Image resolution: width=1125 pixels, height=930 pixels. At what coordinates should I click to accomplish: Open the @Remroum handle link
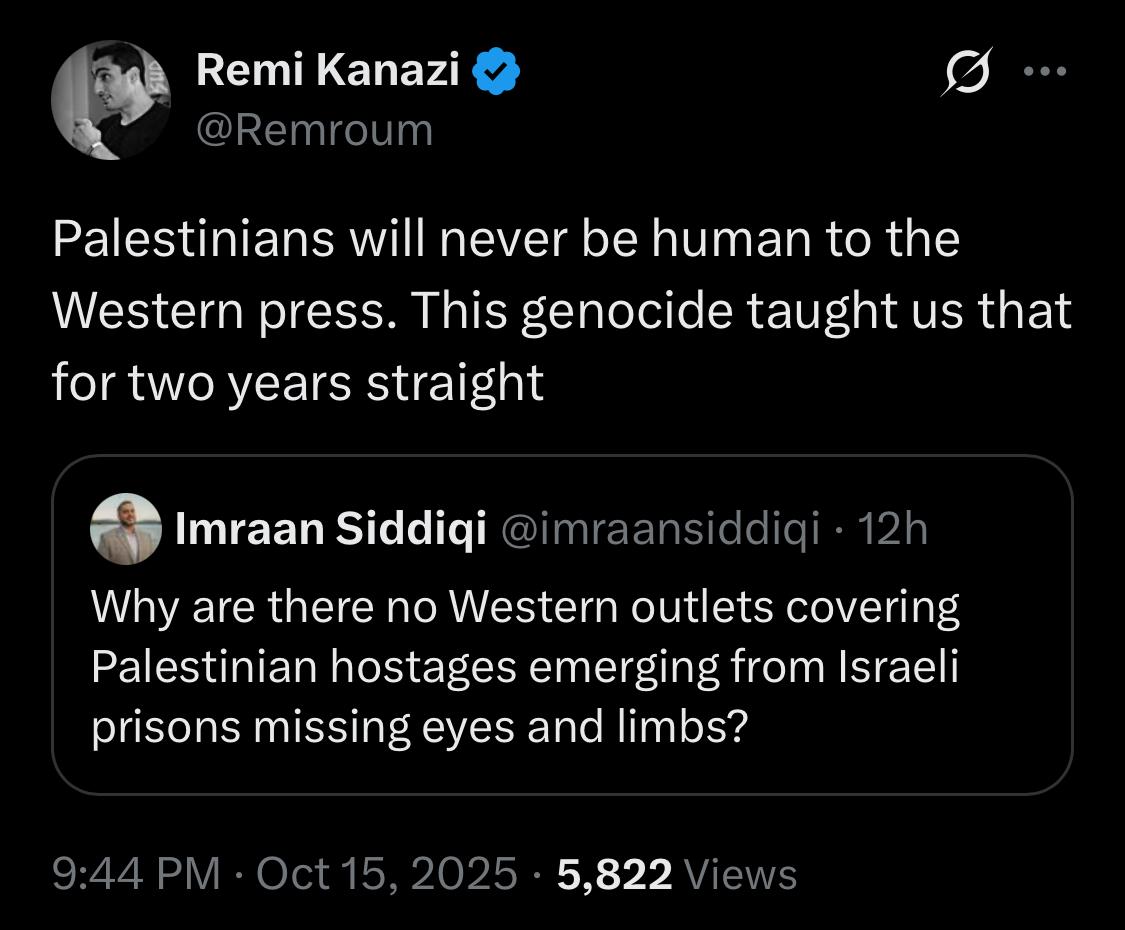[x=315, y=130]
